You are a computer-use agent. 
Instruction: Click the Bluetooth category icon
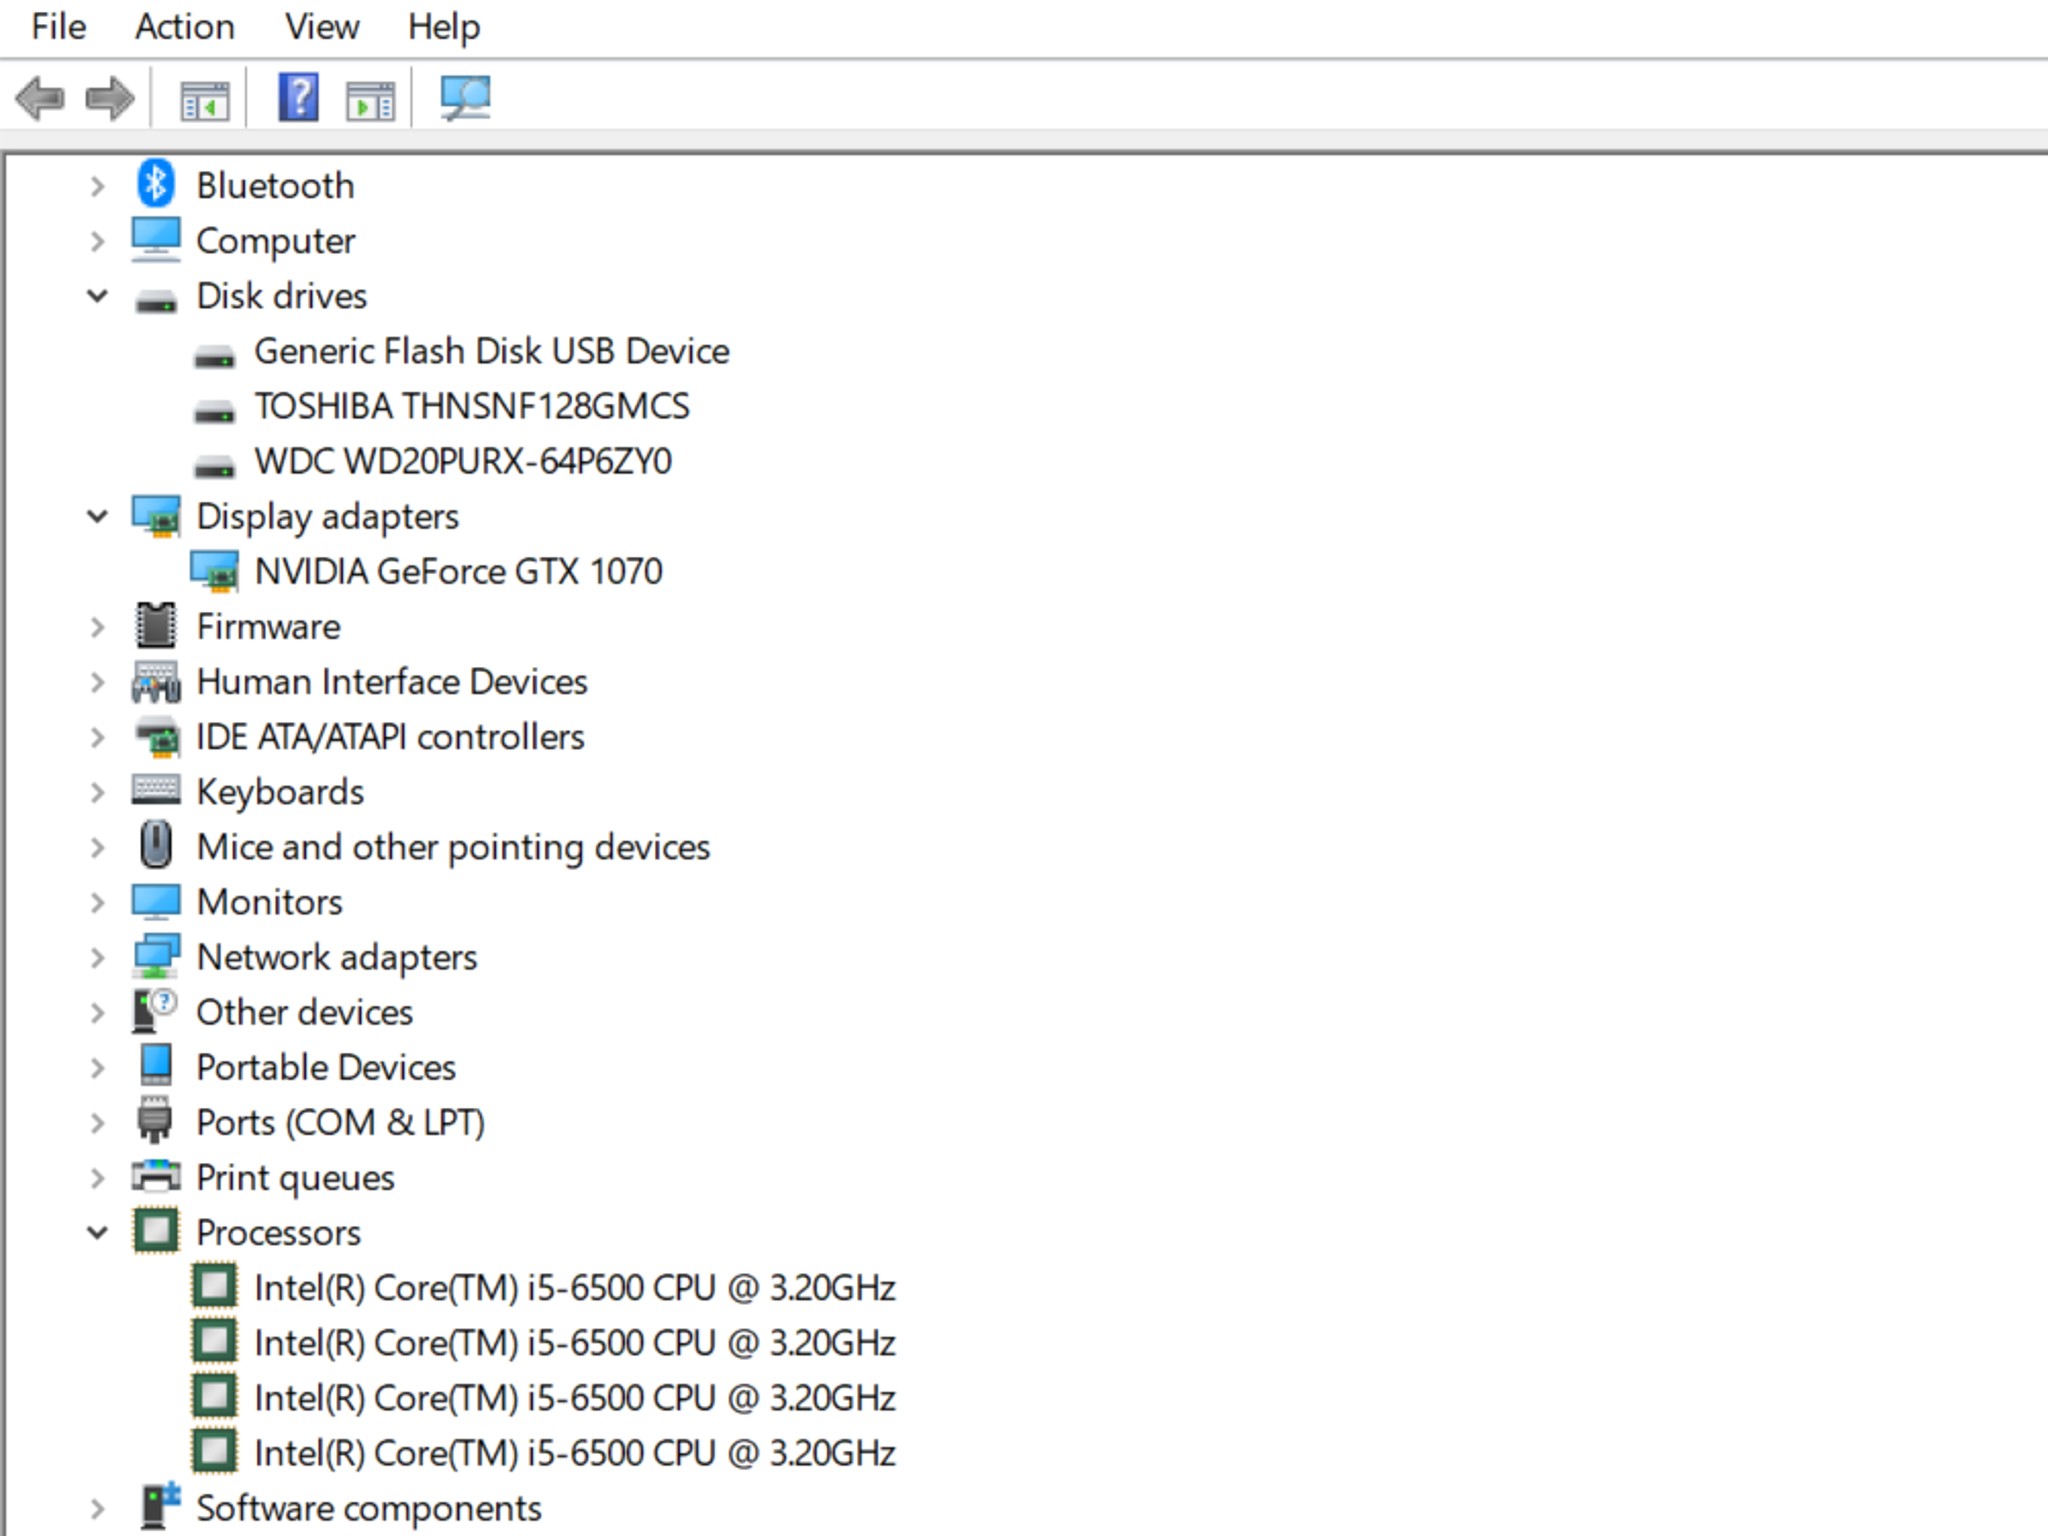(155, 185)
